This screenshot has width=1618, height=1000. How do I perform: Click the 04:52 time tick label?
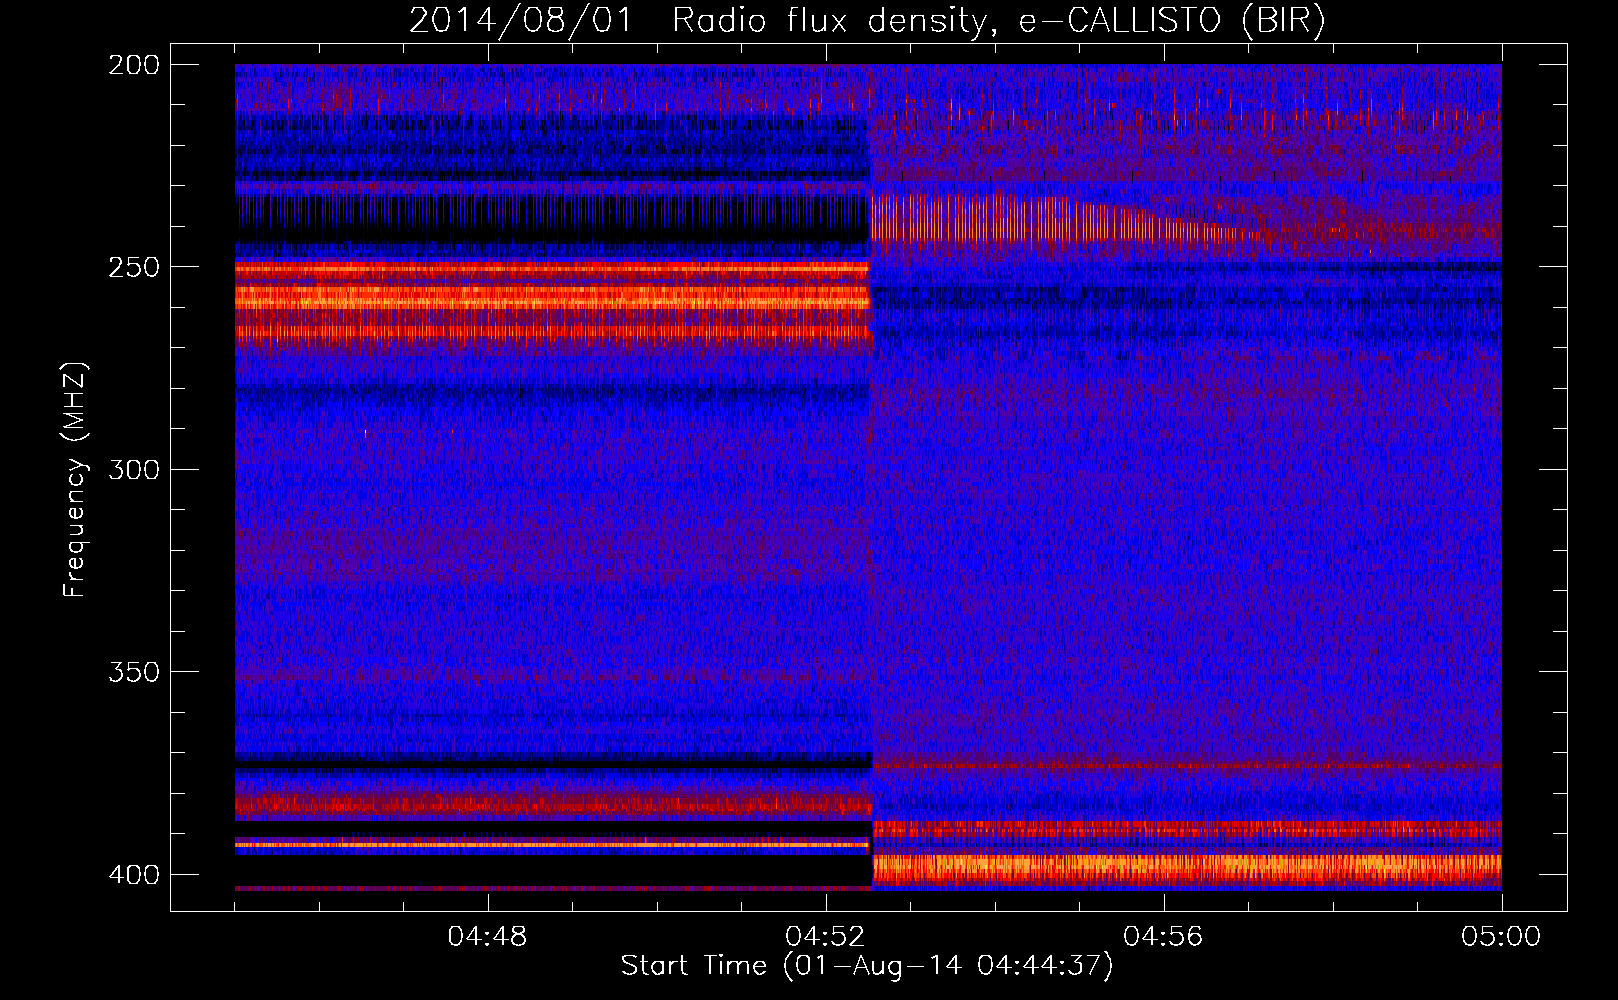[x=825, y=937]
